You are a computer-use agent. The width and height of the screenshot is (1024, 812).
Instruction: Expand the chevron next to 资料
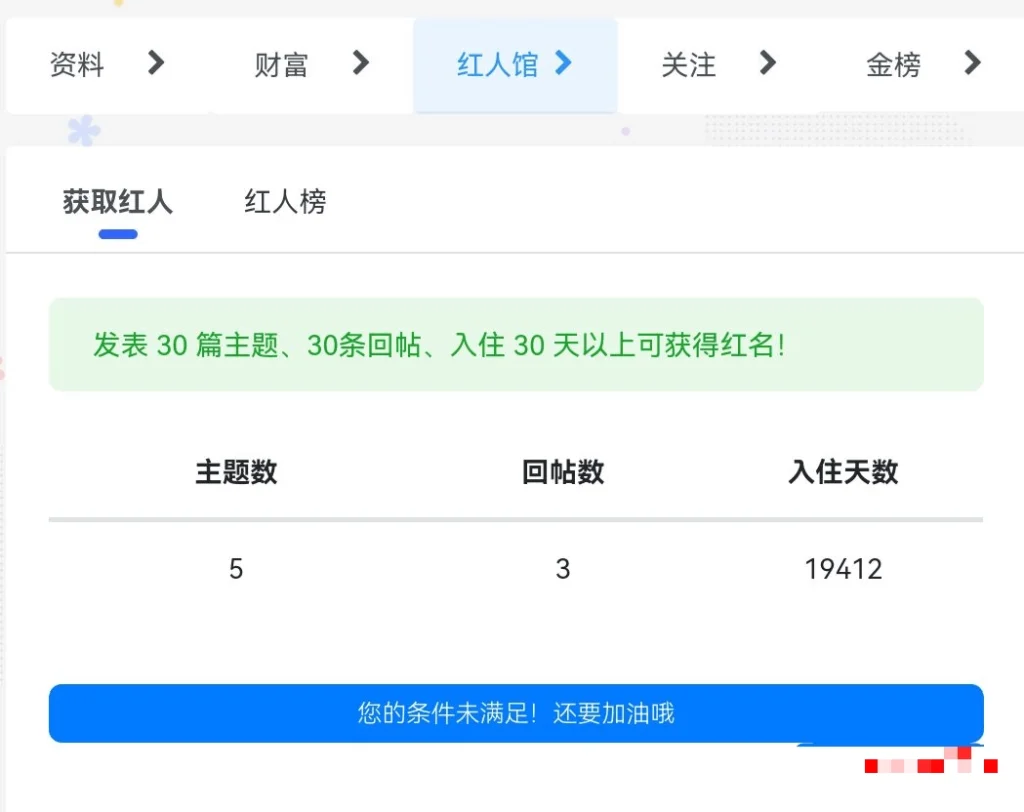[x=155, y=63]
